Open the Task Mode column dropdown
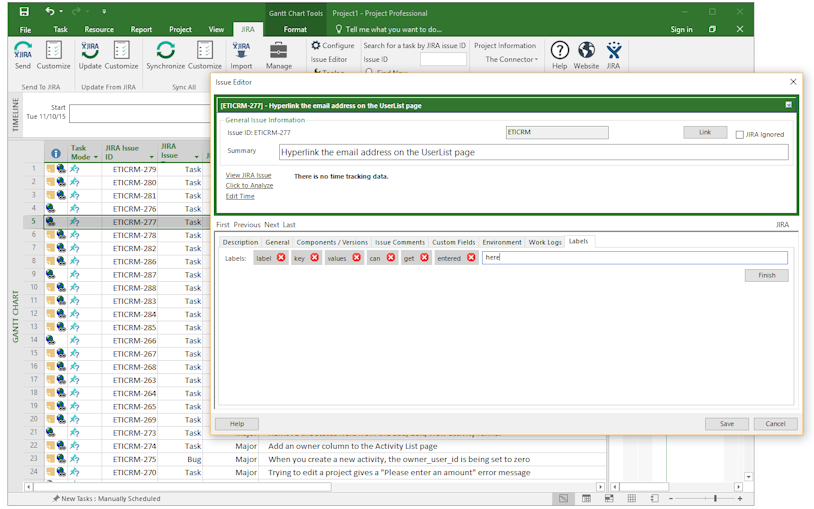 point(96,157)
